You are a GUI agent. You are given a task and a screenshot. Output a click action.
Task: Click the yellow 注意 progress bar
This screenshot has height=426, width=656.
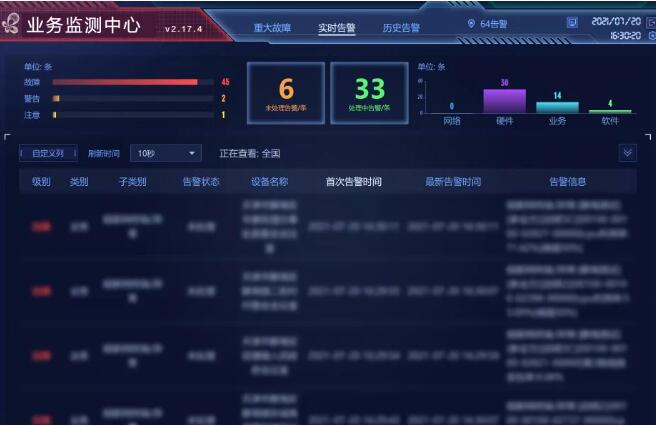[54, 115]
